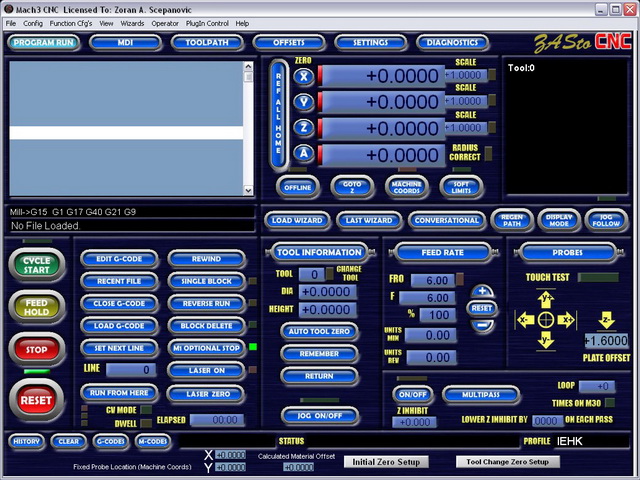The height and width of the screenshot is (480, 640).
Task: Click the red Stop button
Action: 37,349
